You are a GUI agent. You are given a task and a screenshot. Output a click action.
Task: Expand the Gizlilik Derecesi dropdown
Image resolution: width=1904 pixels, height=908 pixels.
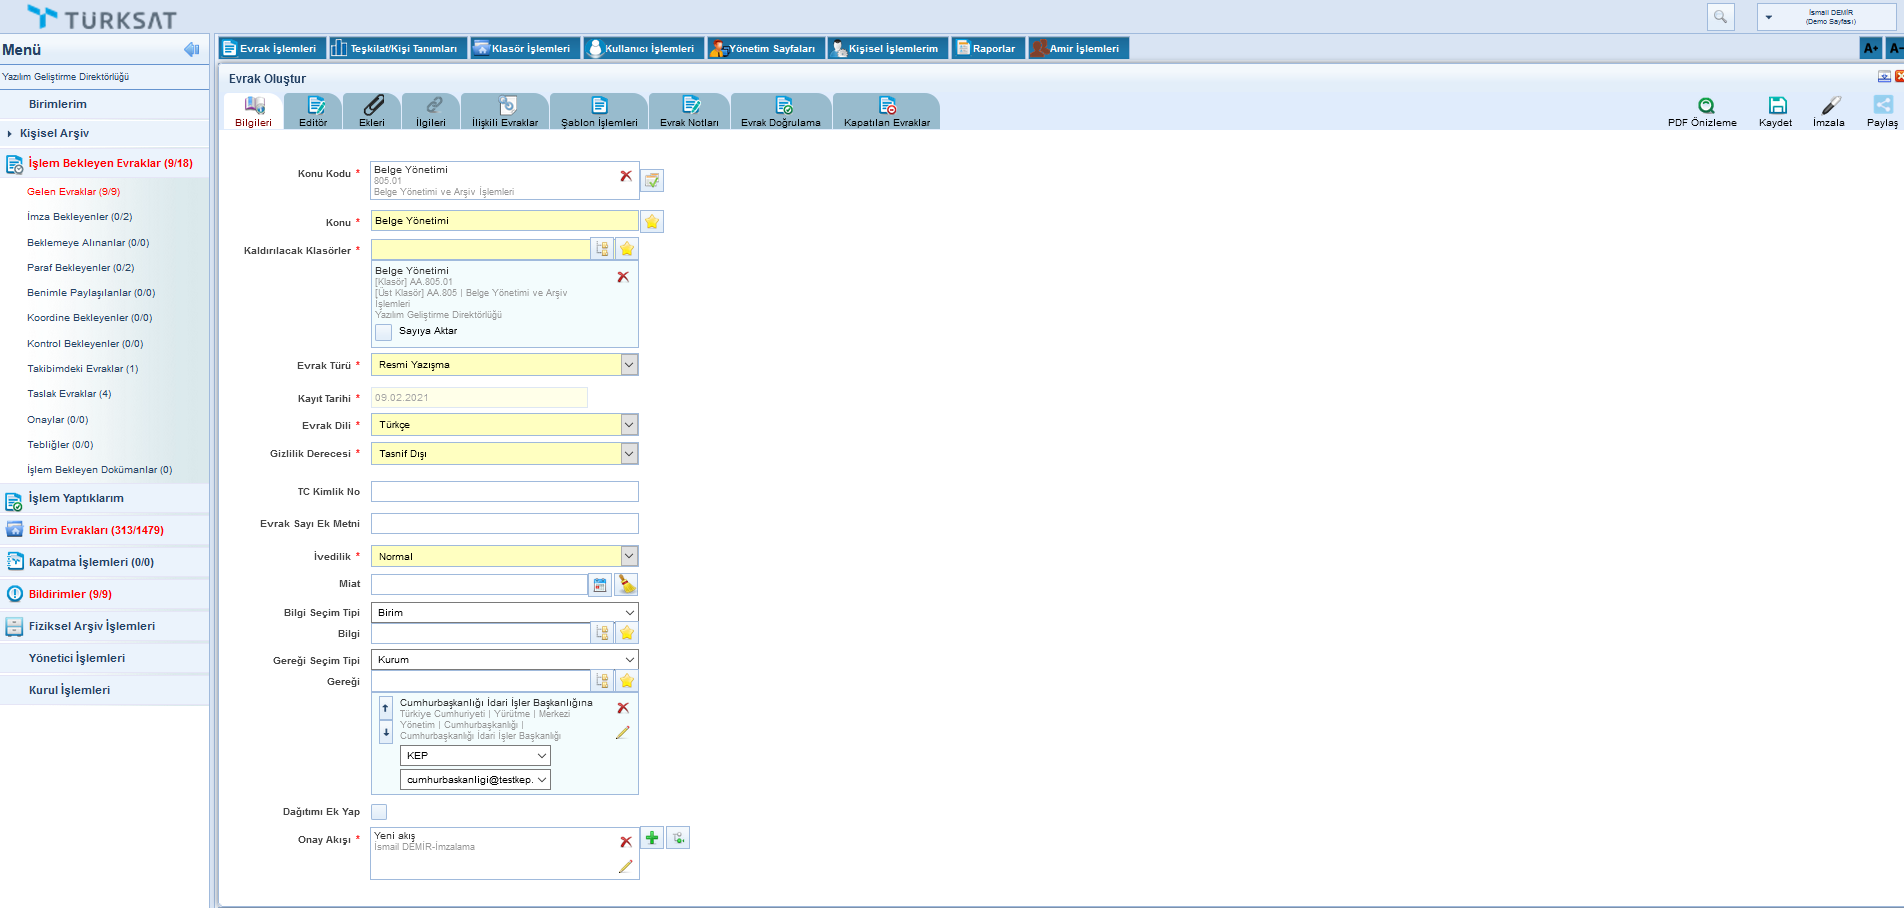click(629, 454)
